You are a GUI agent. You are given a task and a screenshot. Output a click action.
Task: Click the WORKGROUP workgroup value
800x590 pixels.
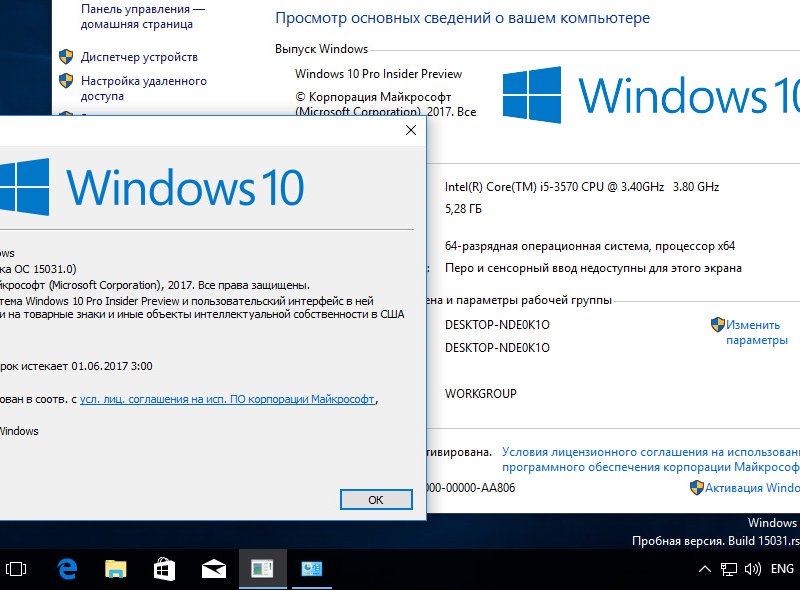click(481, 394)
